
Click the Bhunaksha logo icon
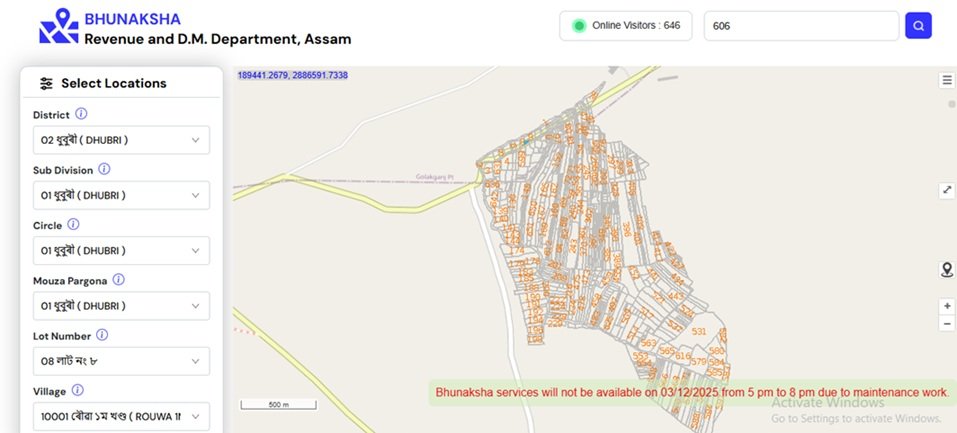[59, 26]
